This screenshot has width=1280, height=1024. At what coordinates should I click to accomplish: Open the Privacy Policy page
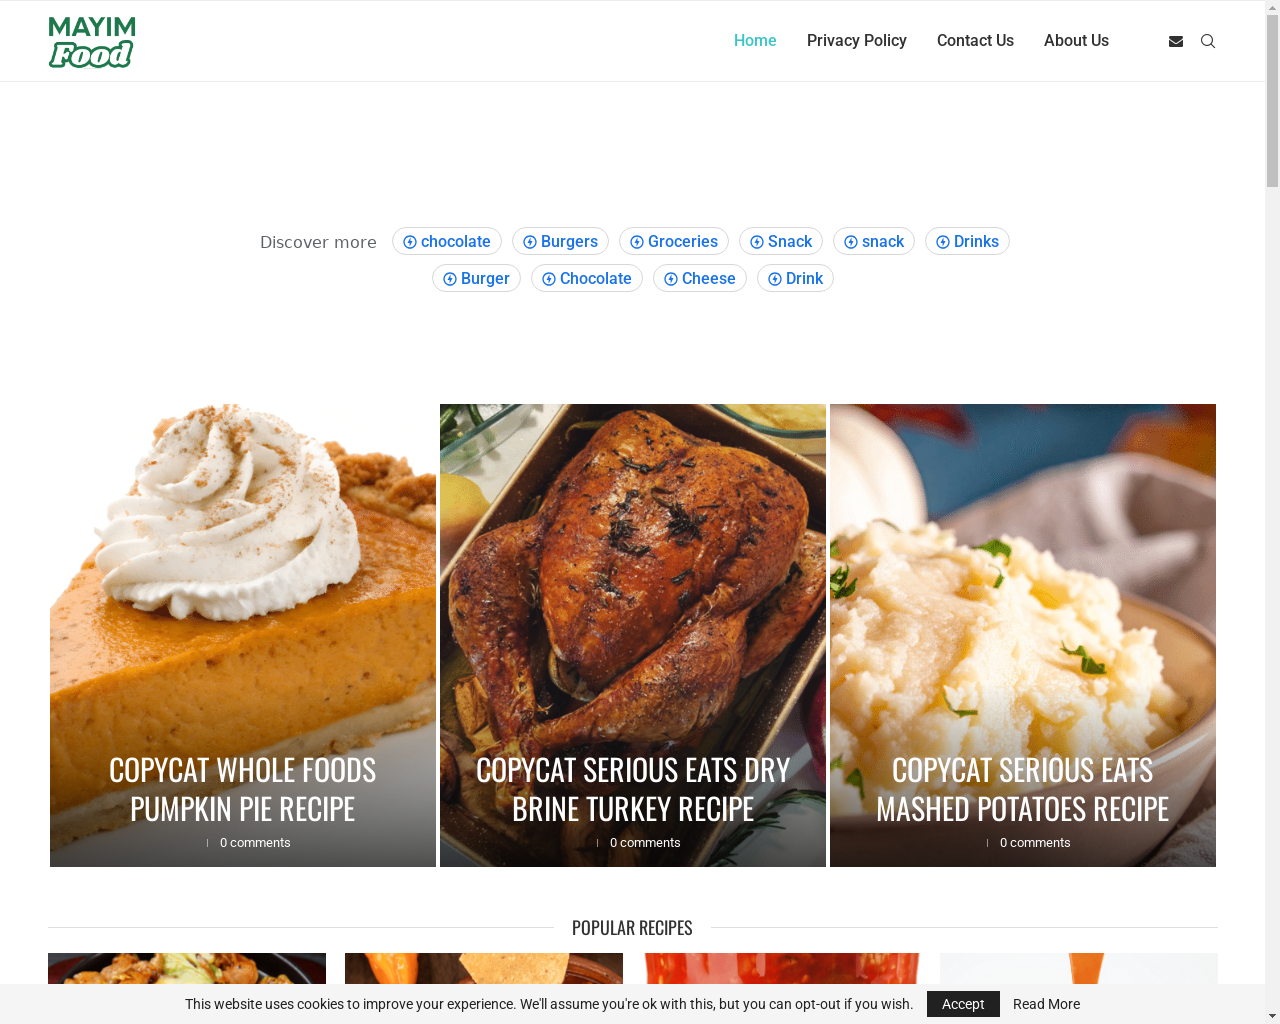(x=857, y=41)
